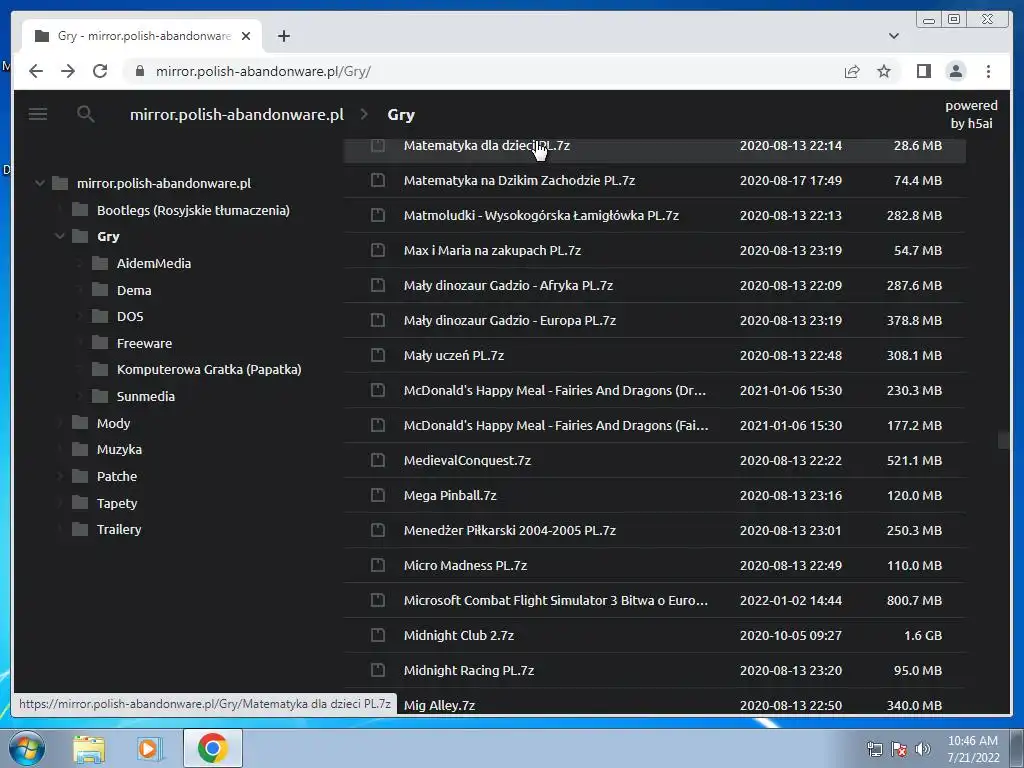Download Mig Alley.7z
This screenshot has height=768, width=1024.
[x=439, y=705]
